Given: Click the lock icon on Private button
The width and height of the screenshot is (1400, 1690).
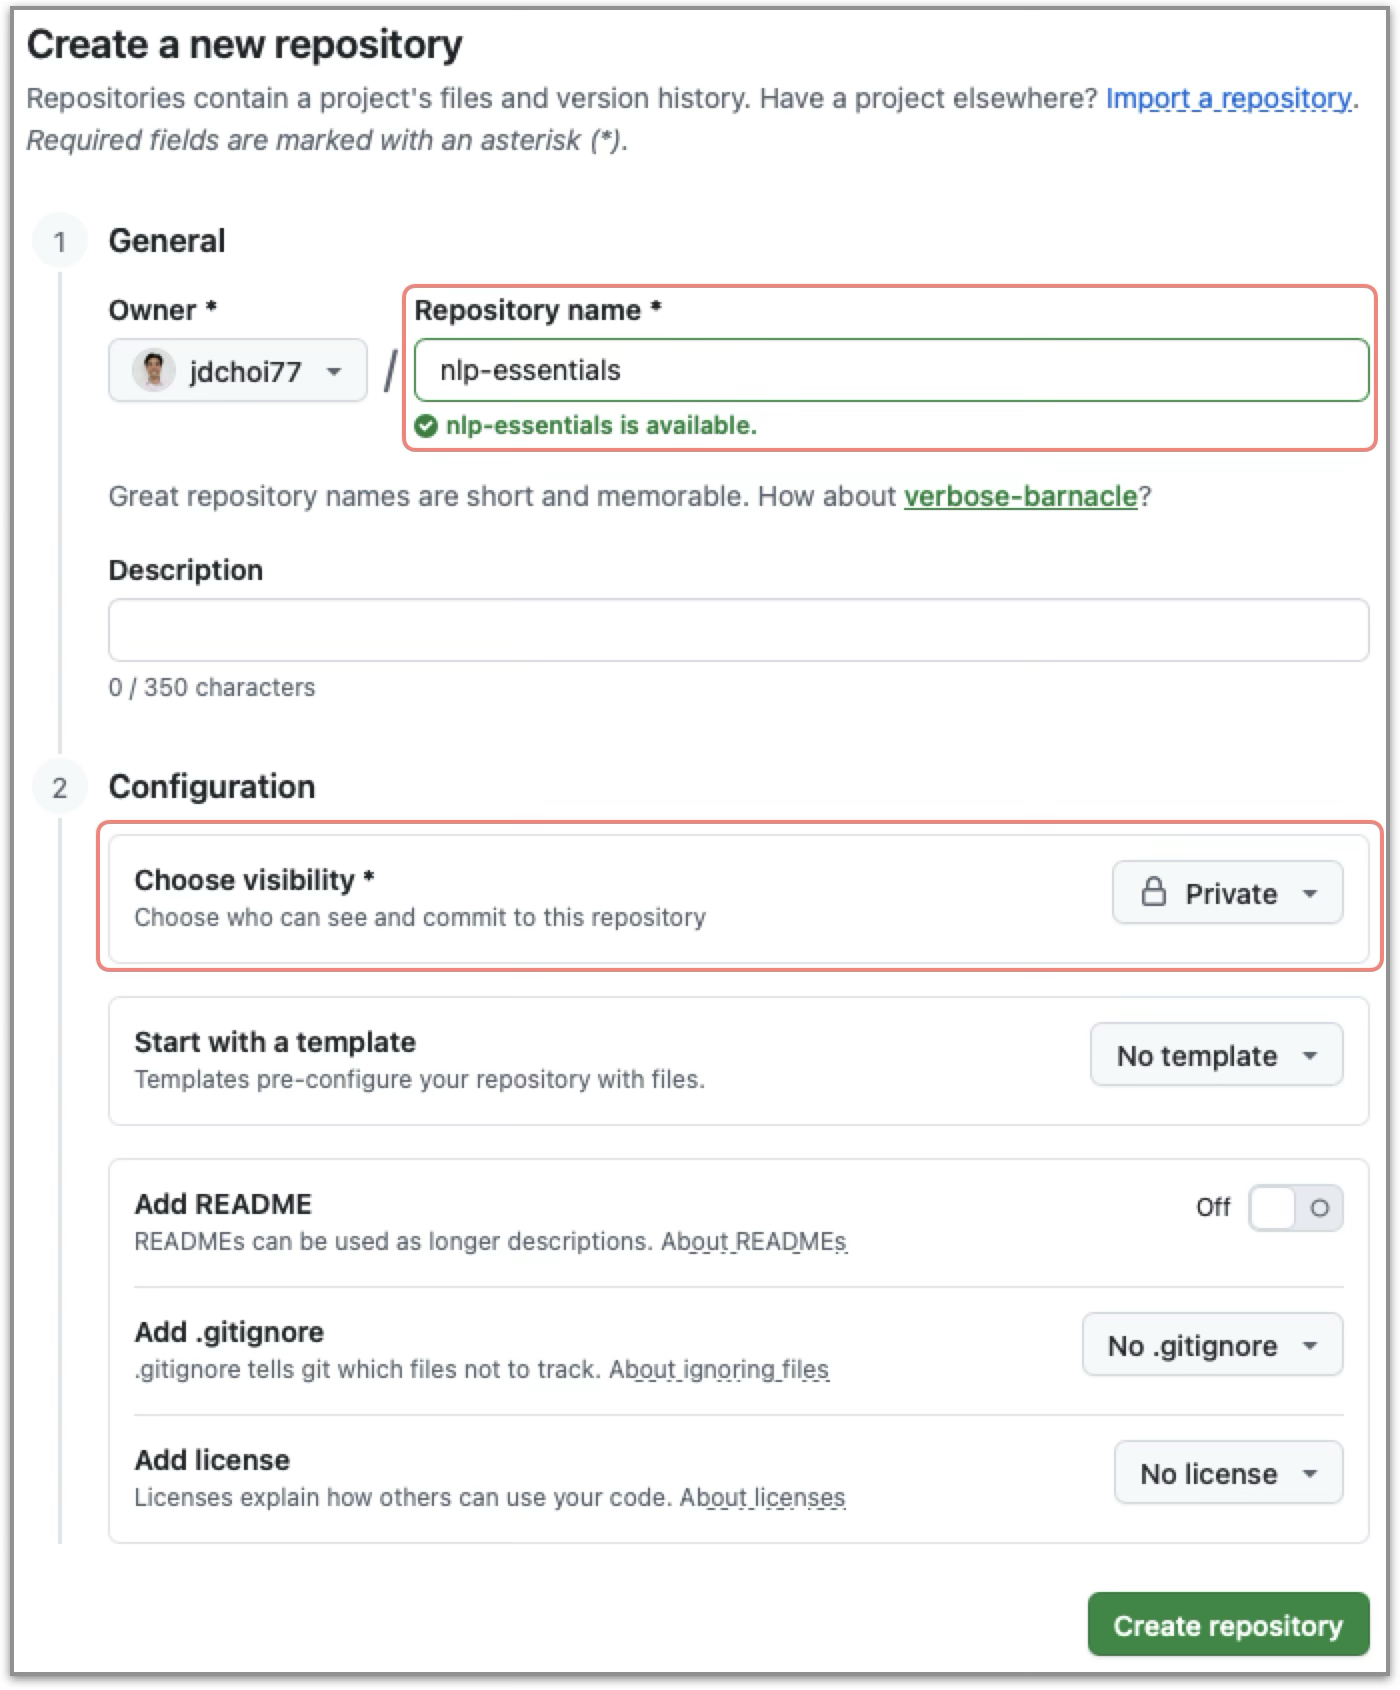Looking at the screenshot, I should (1153, 892).
